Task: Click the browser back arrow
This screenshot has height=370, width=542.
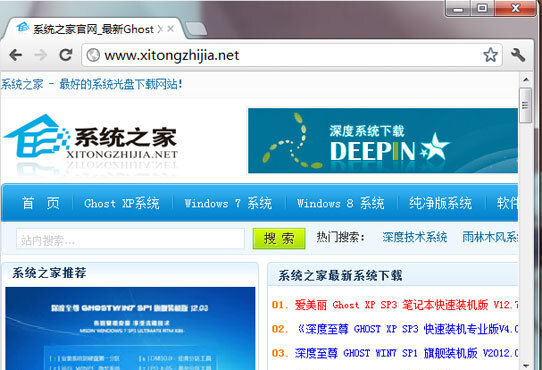Action: click(16, 55)
